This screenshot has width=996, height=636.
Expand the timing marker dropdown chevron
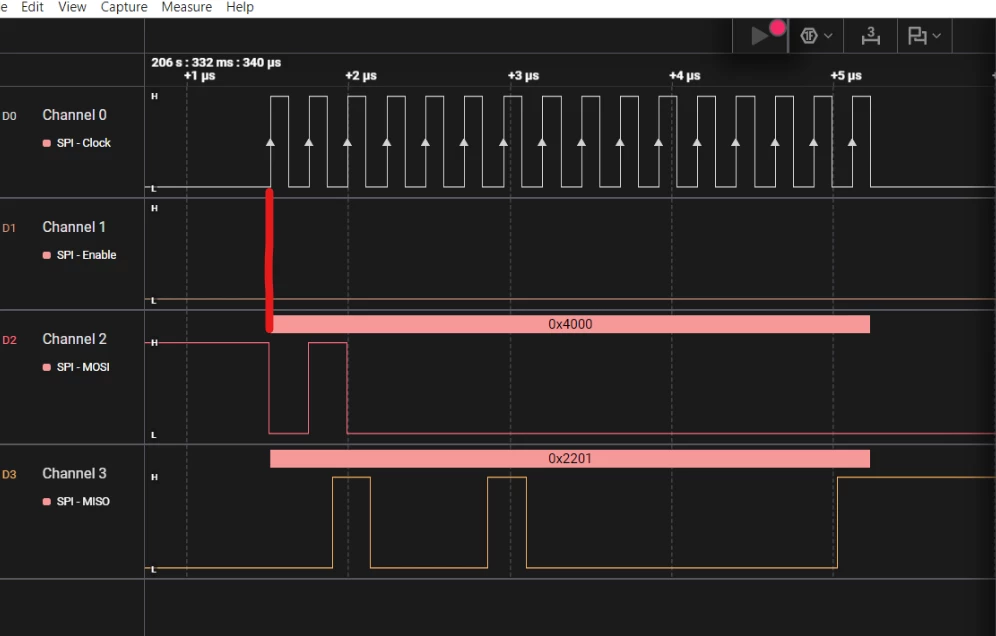click(x=937, y=36)
